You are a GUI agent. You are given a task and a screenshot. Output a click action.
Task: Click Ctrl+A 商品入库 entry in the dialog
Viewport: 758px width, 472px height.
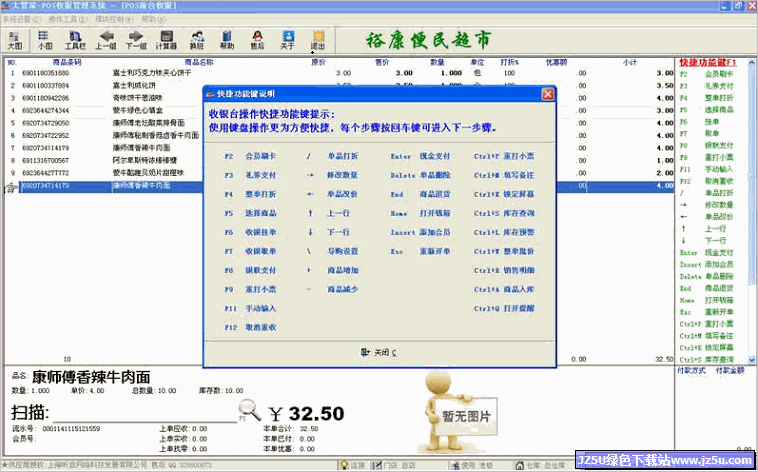pyautogui.click(x=504, y=289)
